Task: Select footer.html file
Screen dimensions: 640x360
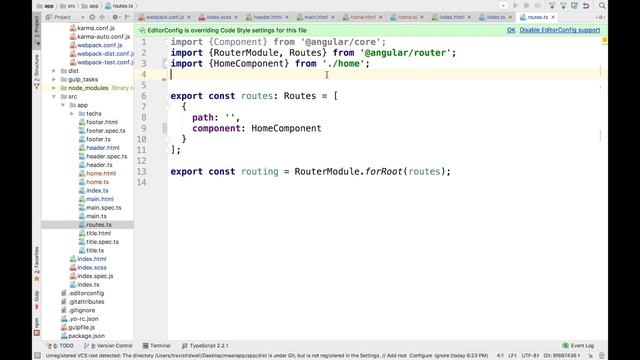Action: [98, 122]
